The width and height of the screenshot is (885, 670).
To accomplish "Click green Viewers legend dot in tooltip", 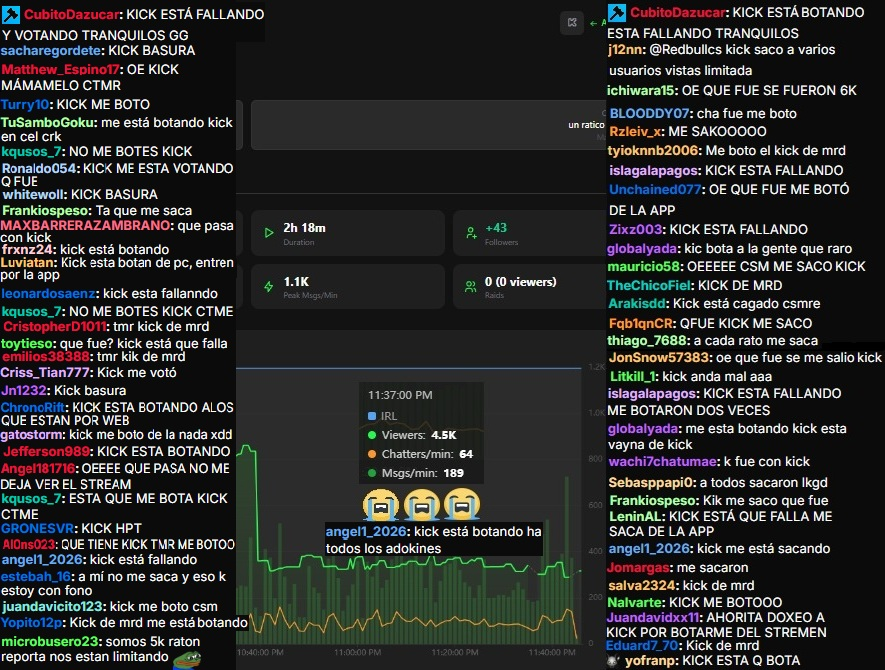I will 372,435.
